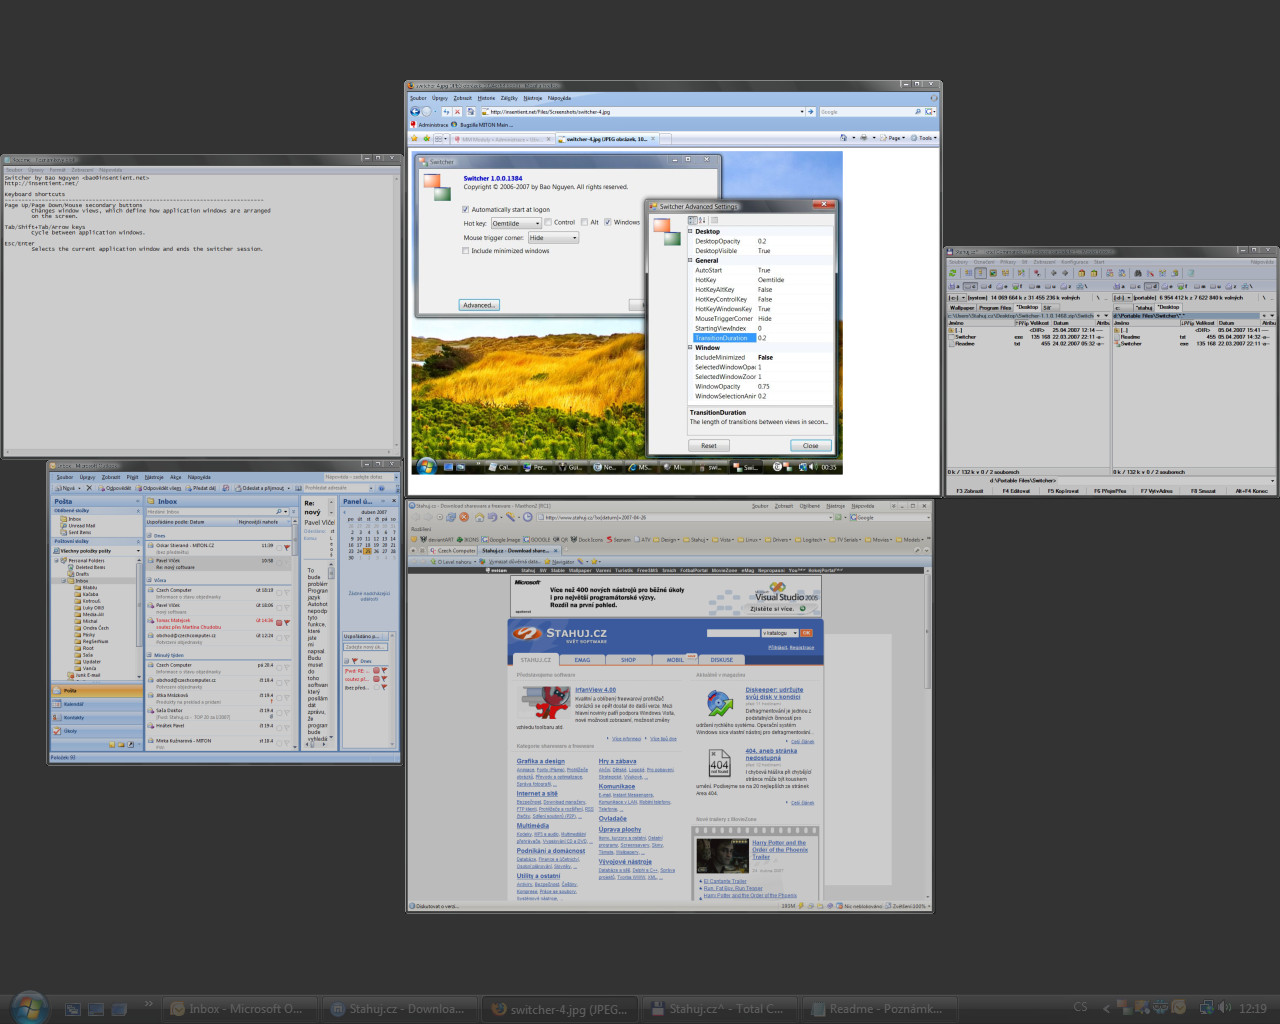Click Firefox URL address field
This screenshot has width=1280, height=1024.
tap(640, 112)
